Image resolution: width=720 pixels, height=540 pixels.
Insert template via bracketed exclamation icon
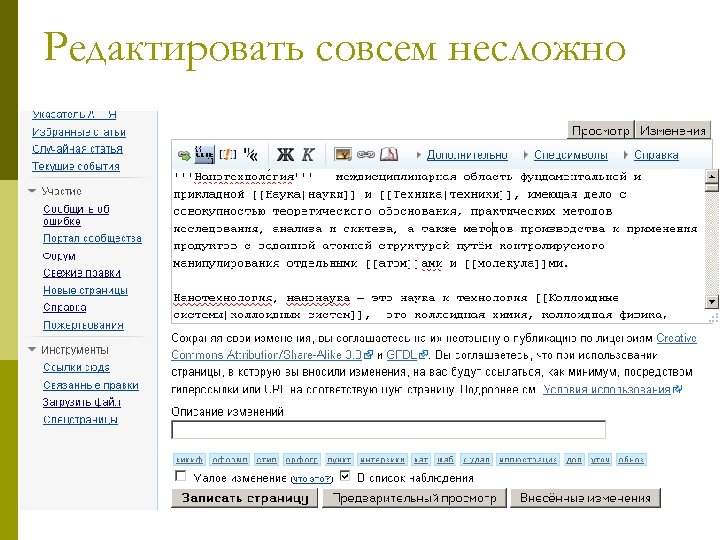pyautogui.click(x=228, y=155)
